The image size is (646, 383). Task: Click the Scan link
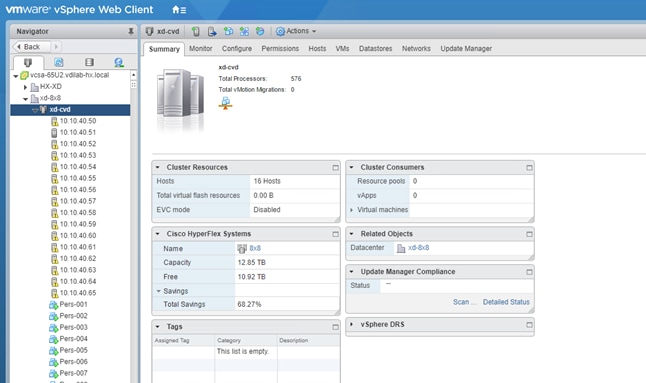pyautogui.click(x=464, y=302)
